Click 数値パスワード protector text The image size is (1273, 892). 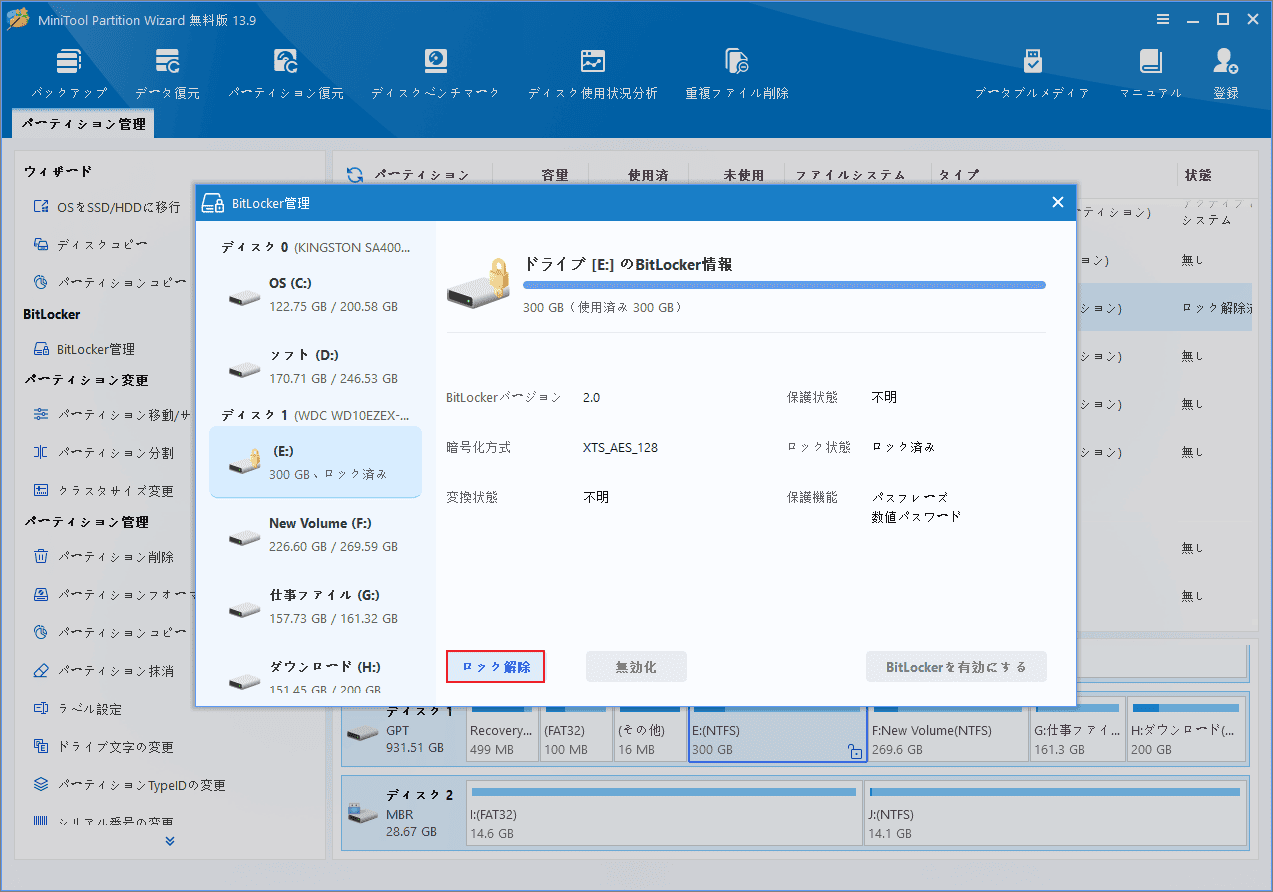click(916, 517)
